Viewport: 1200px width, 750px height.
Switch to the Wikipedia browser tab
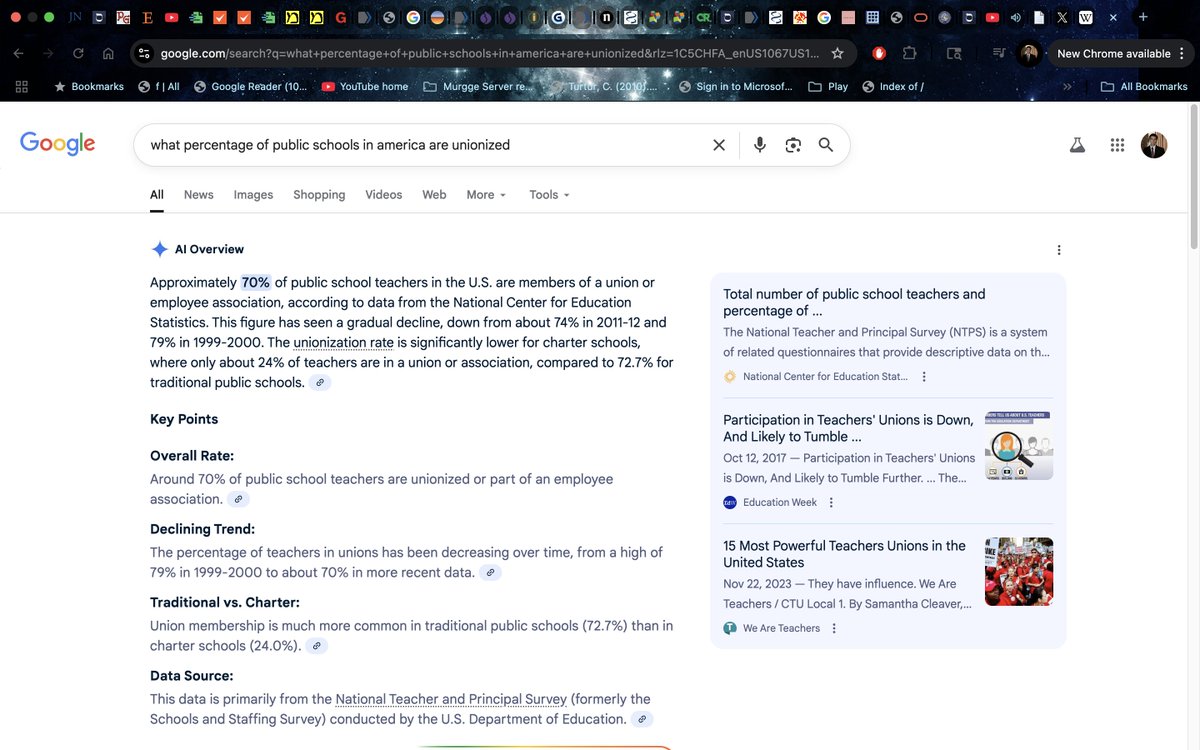pos(1086,17)
